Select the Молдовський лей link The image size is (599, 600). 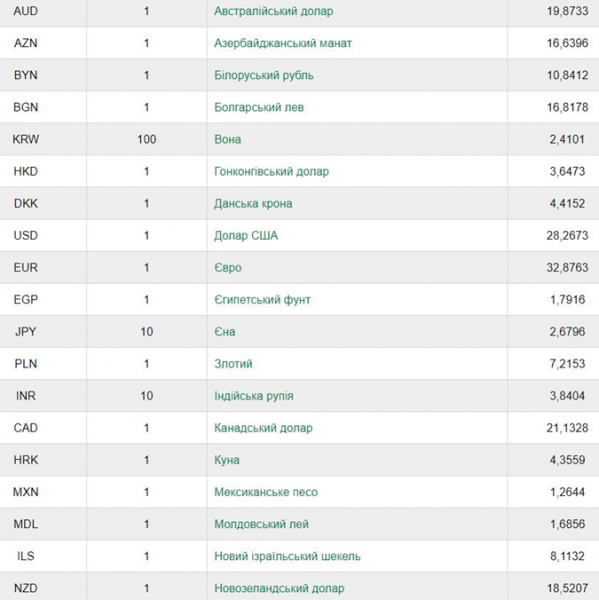(x=261, y=524)
